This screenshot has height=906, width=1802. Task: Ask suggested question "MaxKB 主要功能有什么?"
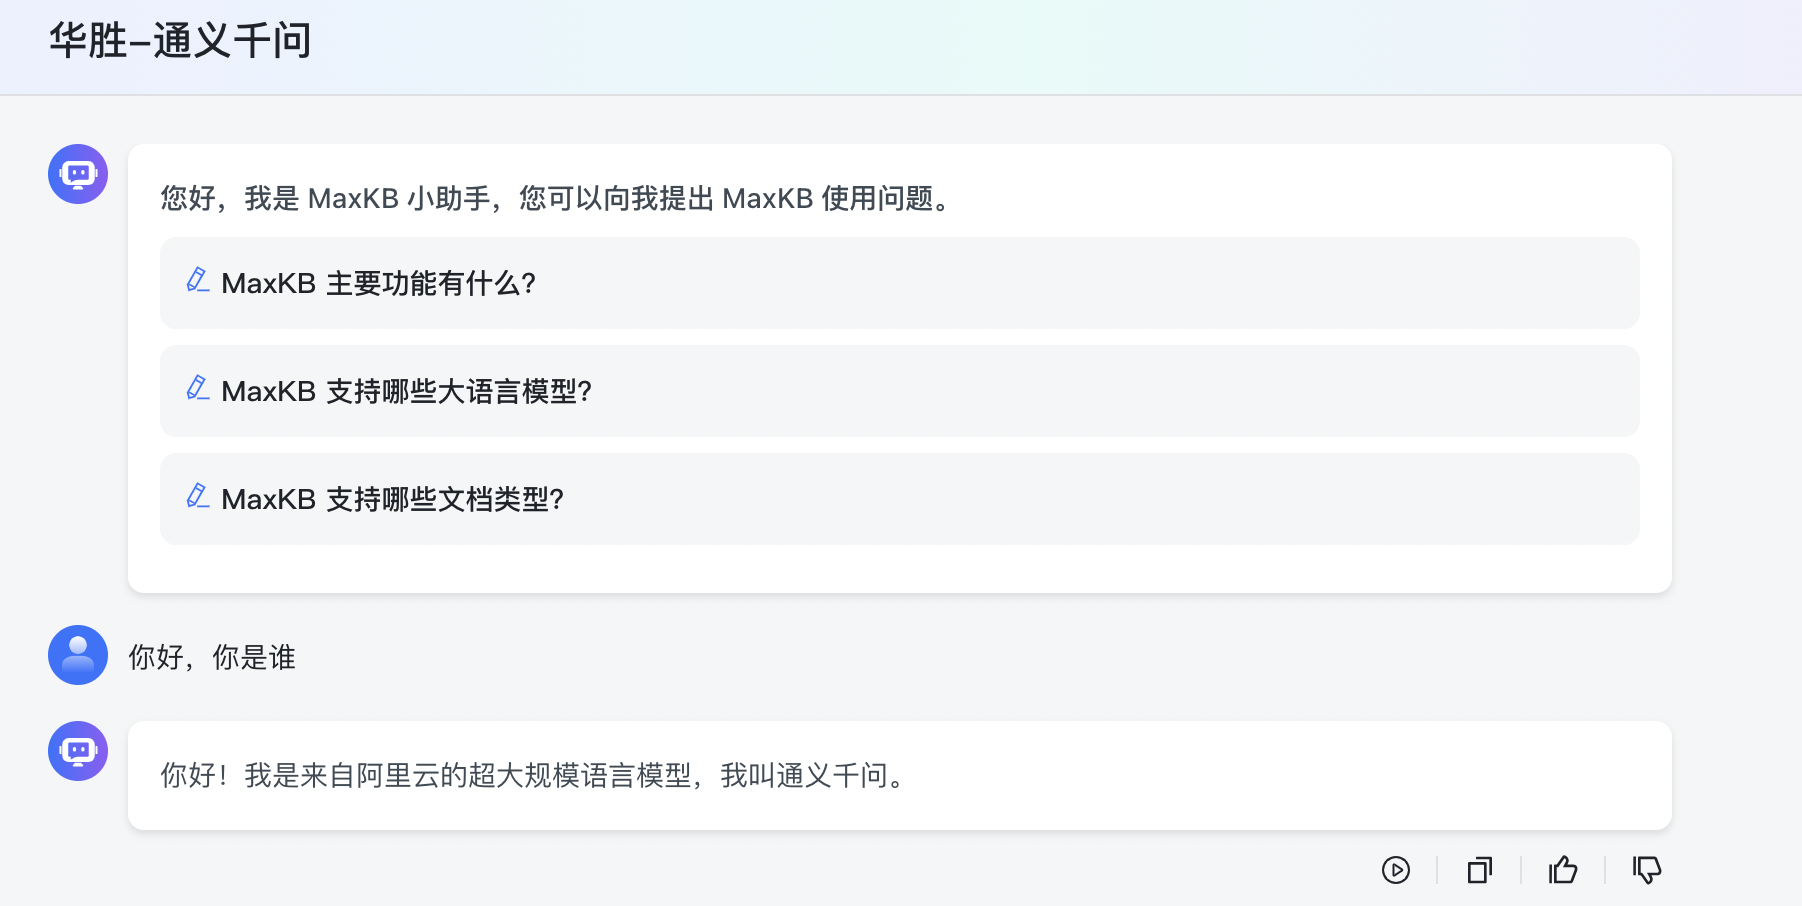[378, 284]
